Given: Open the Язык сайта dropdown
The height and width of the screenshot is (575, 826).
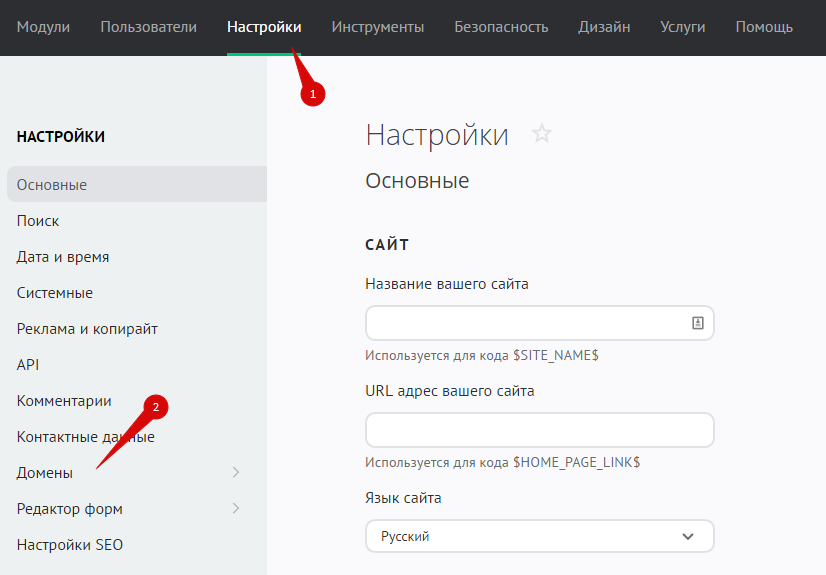Looking at the screenshot, I should 539,536.
